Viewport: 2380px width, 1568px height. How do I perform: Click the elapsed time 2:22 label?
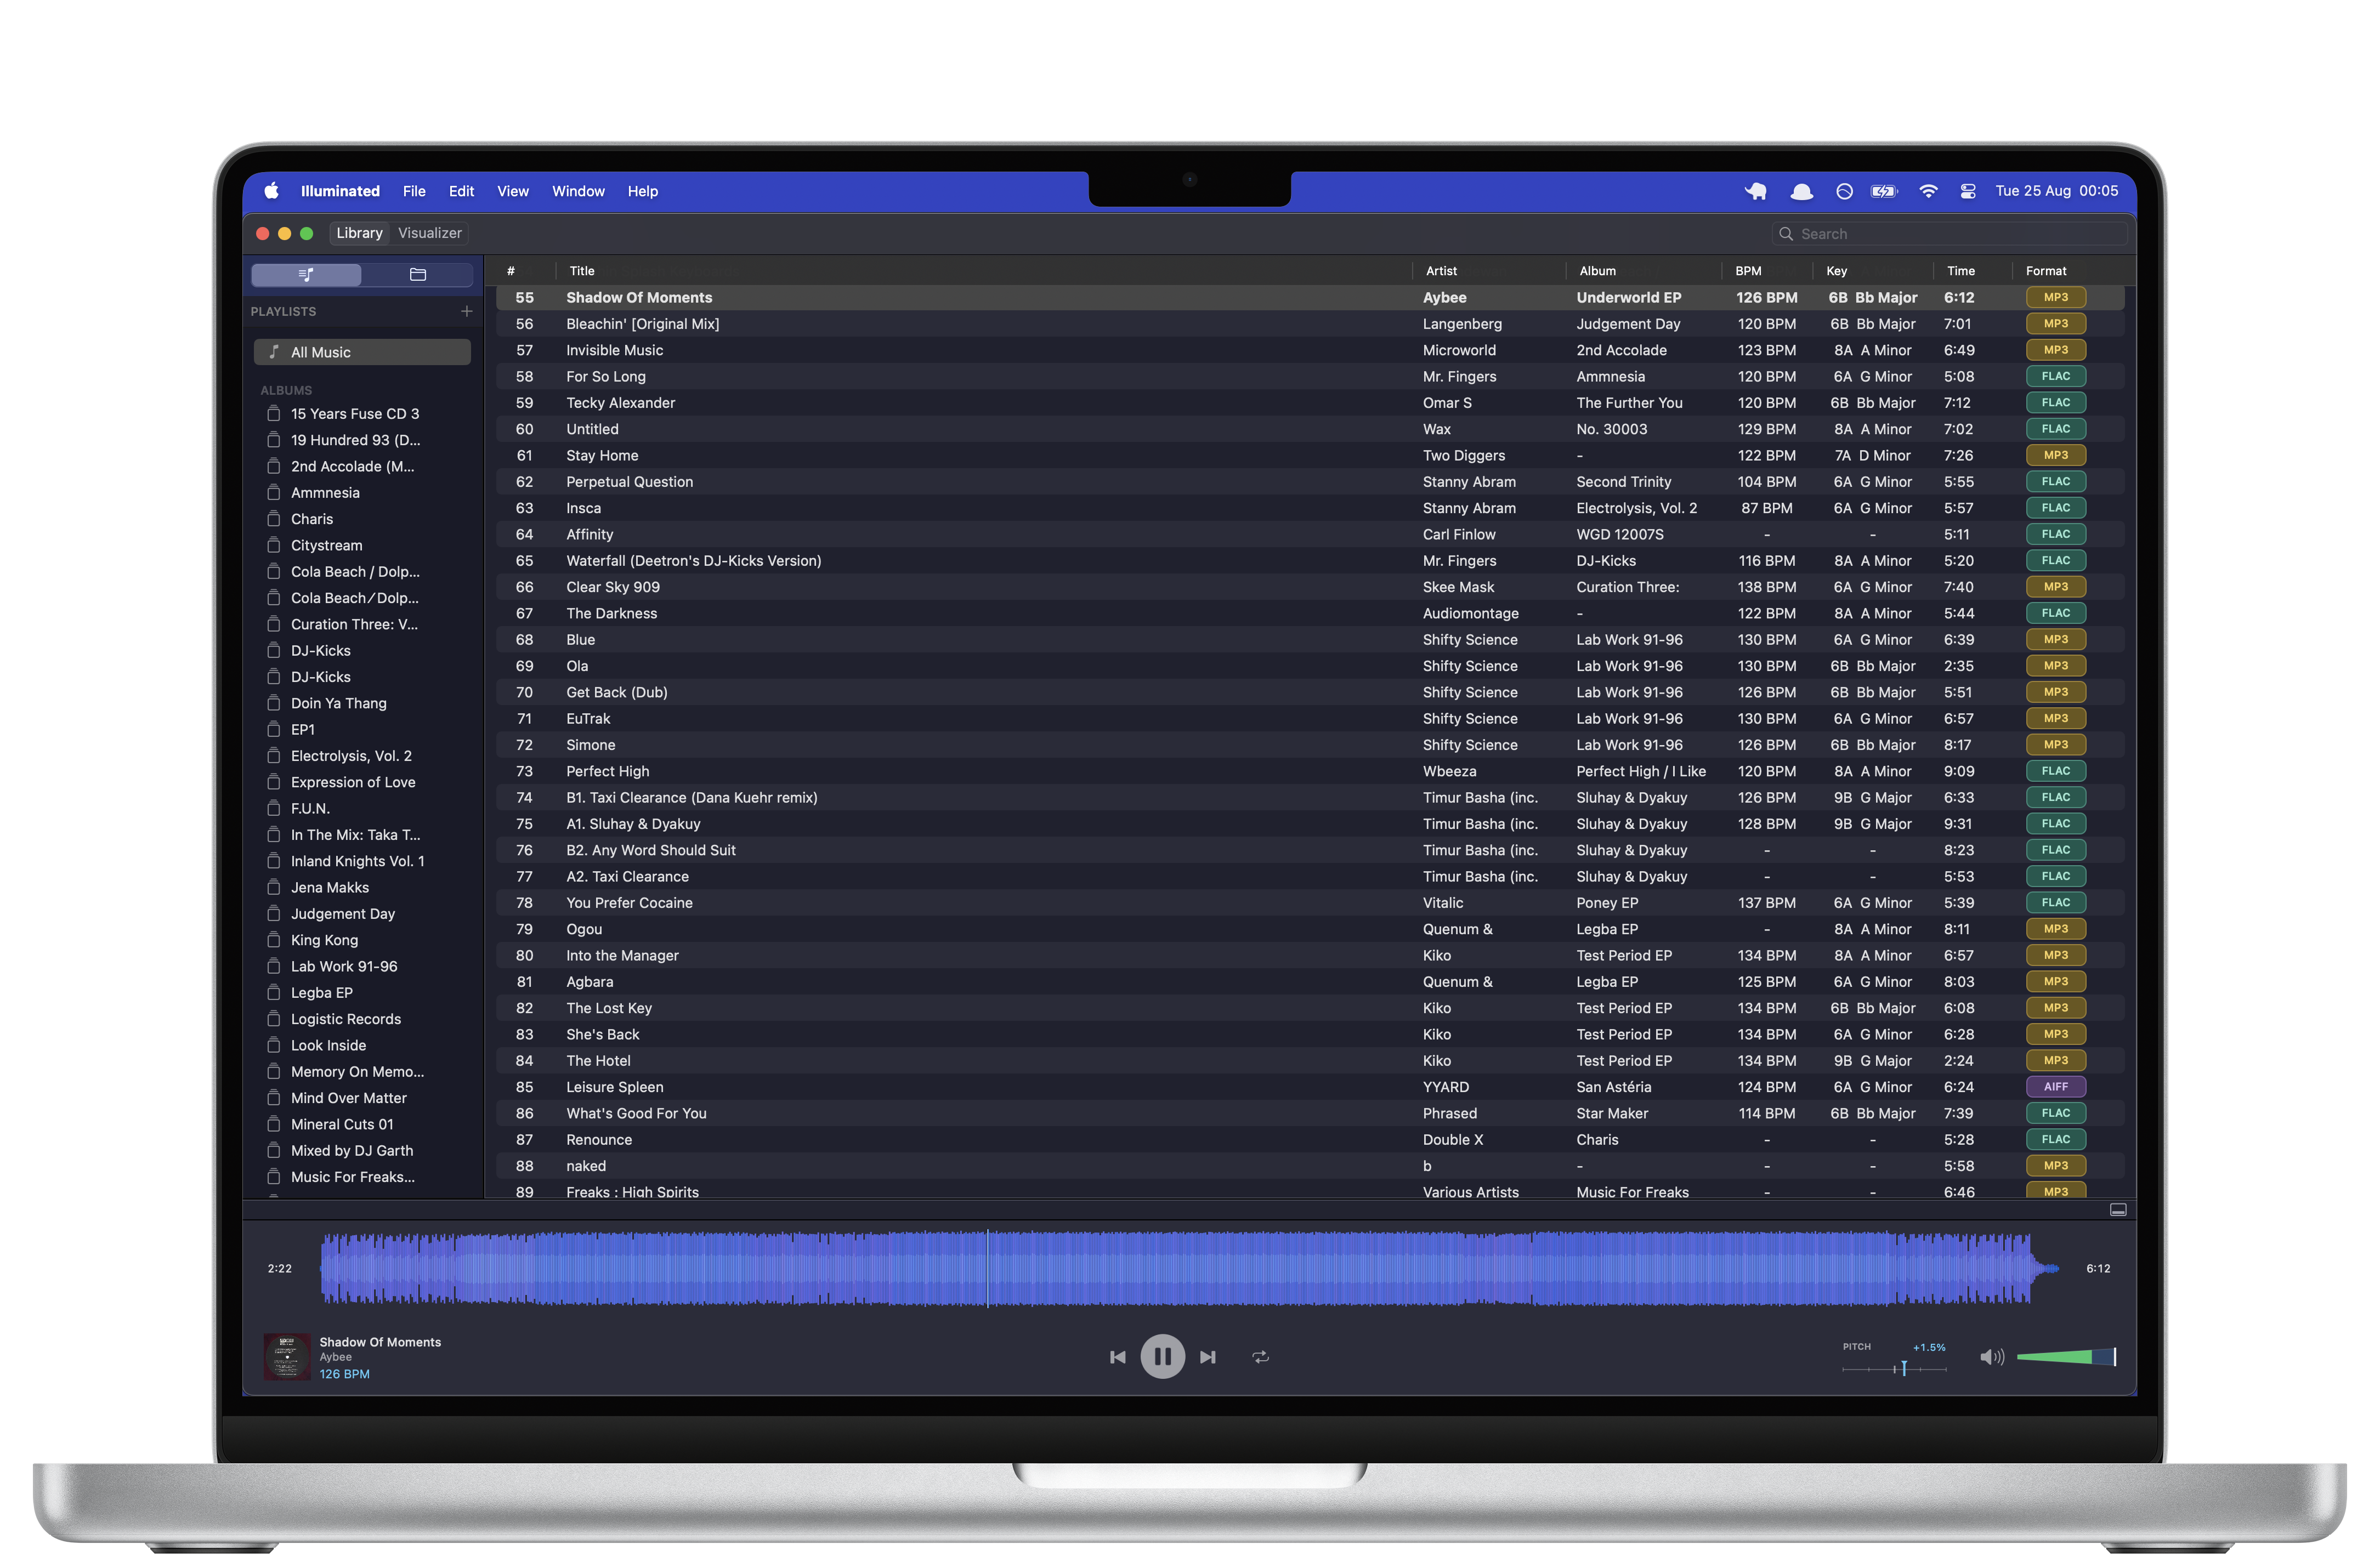tap(279, 1268)
